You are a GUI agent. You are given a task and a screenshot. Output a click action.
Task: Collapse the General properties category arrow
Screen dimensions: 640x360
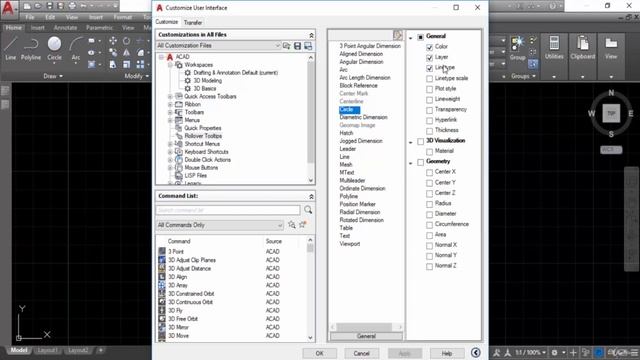pyautogui.click(x=411, y=38)
